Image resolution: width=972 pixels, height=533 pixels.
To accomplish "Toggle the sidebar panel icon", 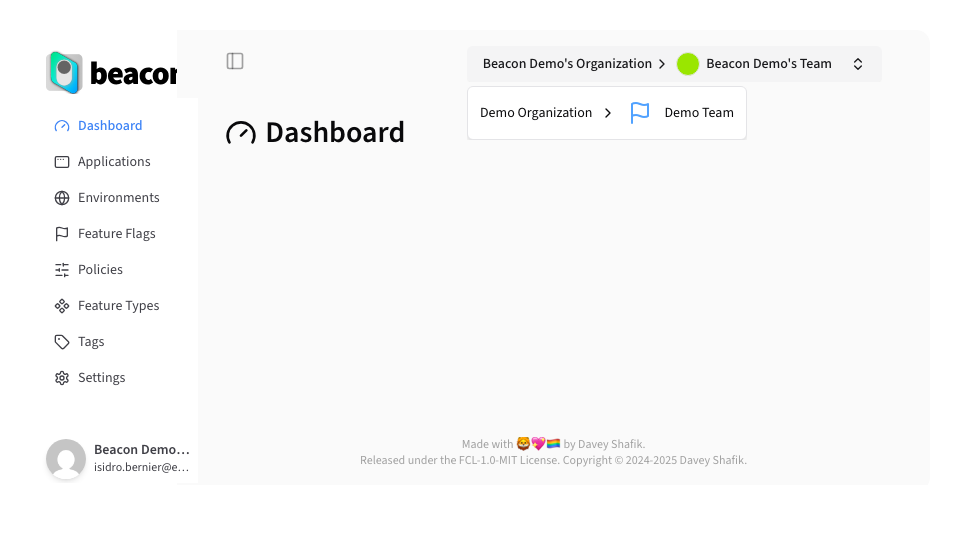I will 235,61.
